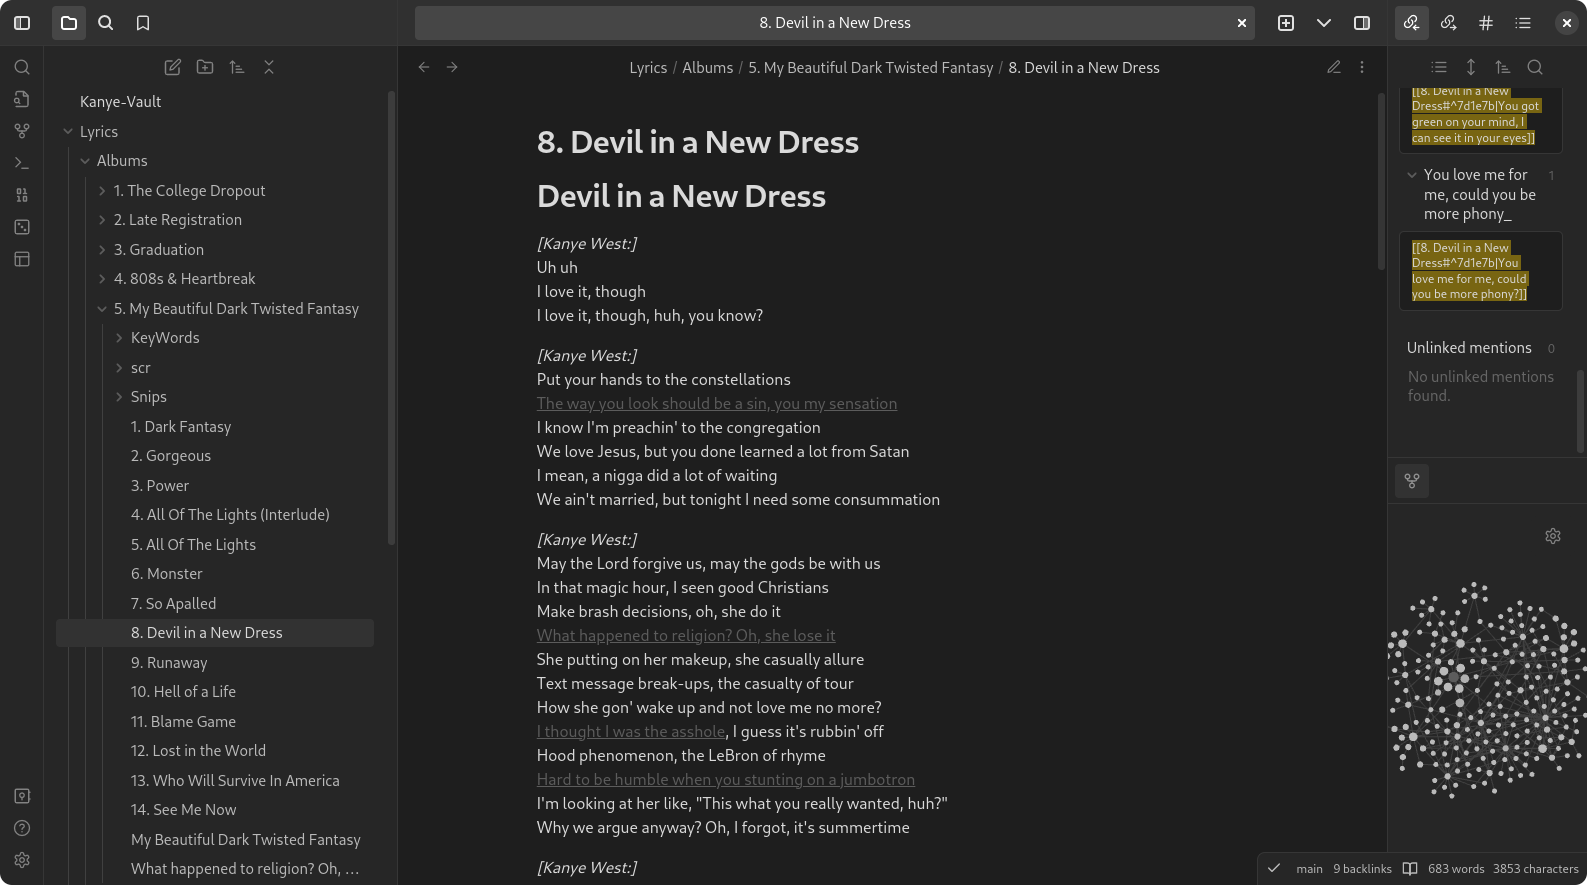
Task: Click the sync checkmark in status bar
Action: click(x=1274, y=869)
